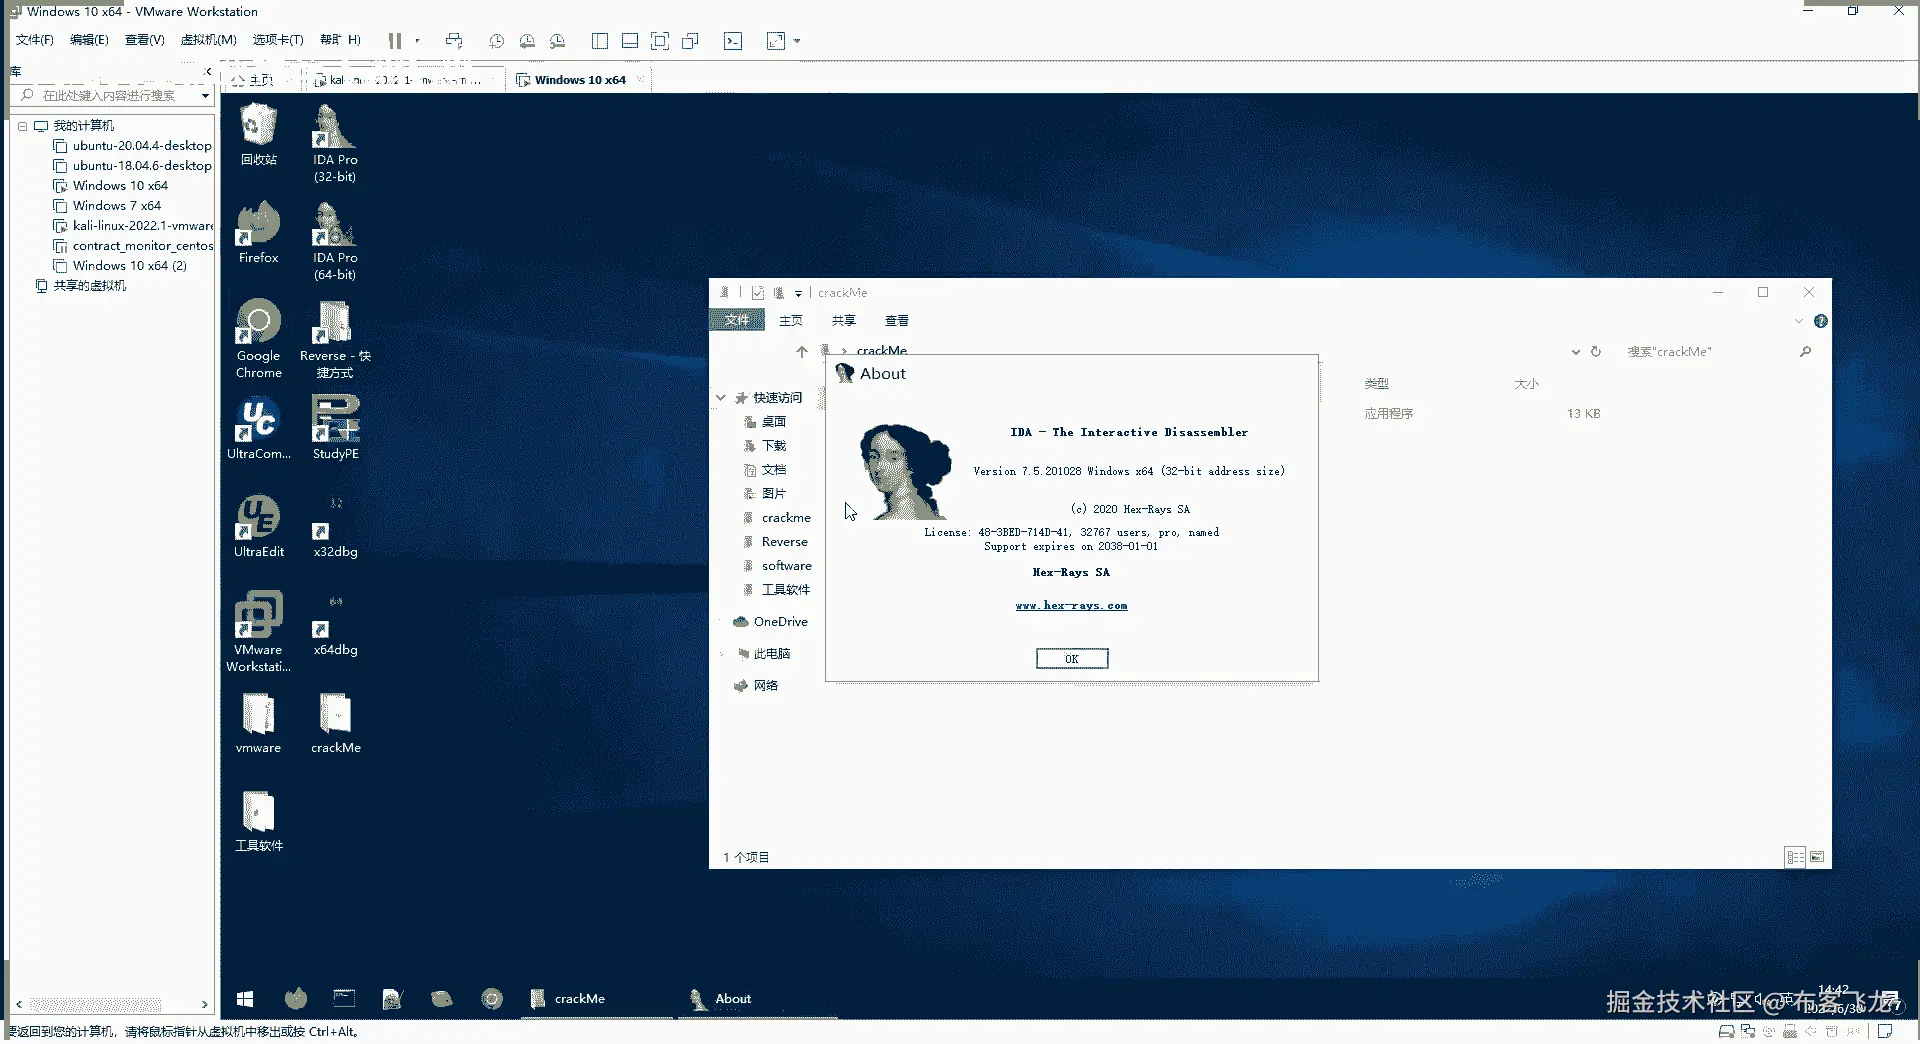
Task: Select the StudyPE desktop shortcut
Action: point(335,429)
